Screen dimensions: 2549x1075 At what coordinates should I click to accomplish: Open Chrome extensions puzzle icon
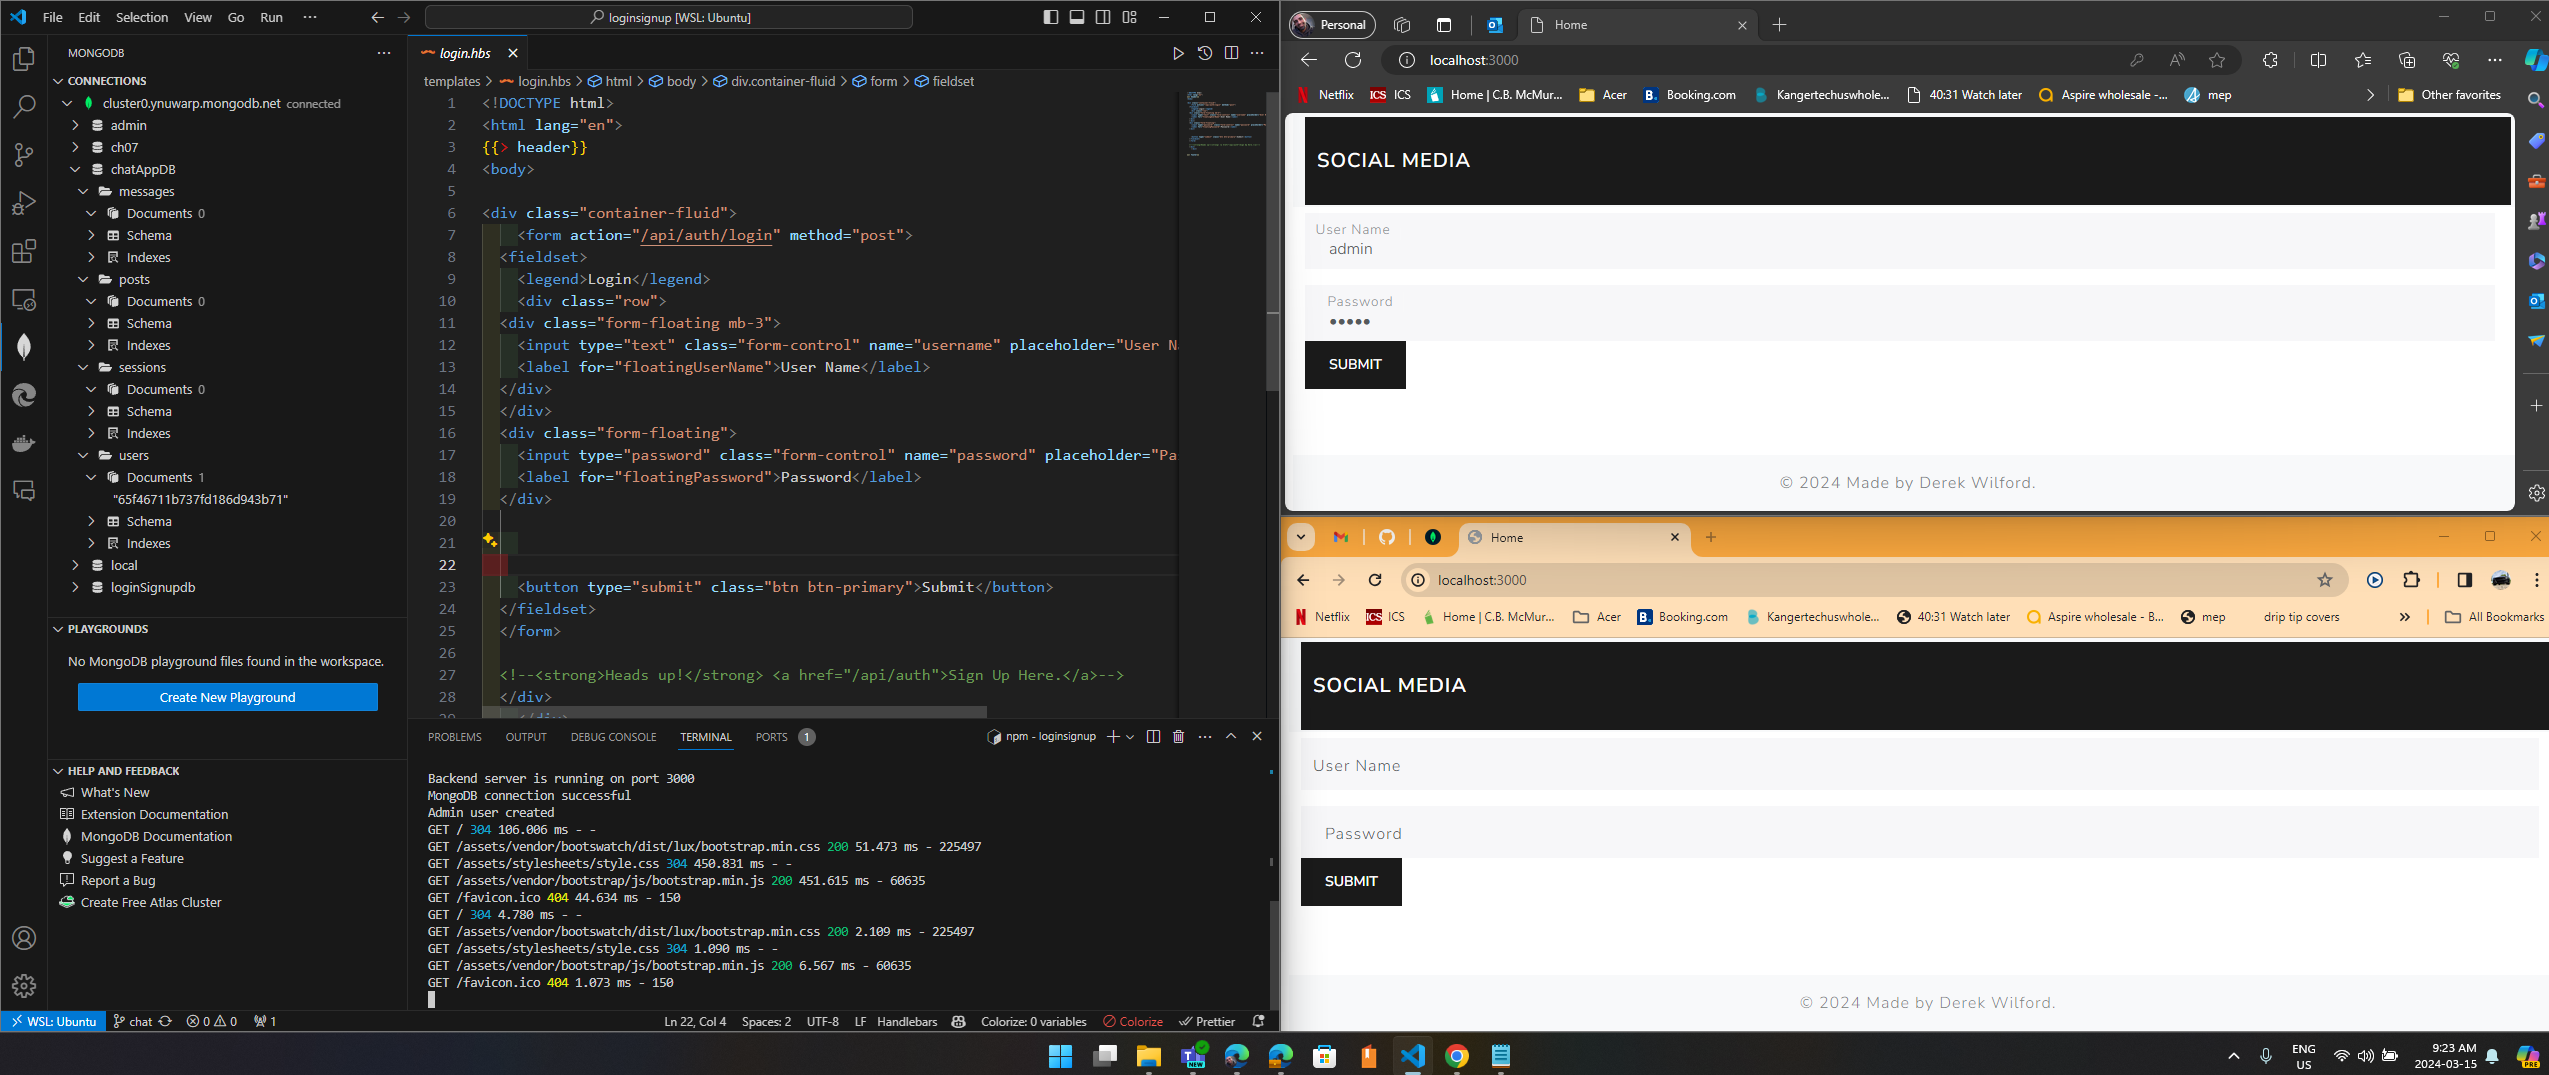2411,580
